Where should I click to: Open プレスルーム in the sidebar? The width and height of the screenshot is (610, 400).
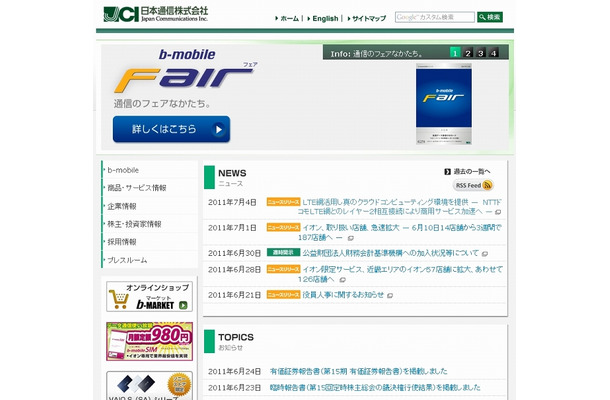127,260
